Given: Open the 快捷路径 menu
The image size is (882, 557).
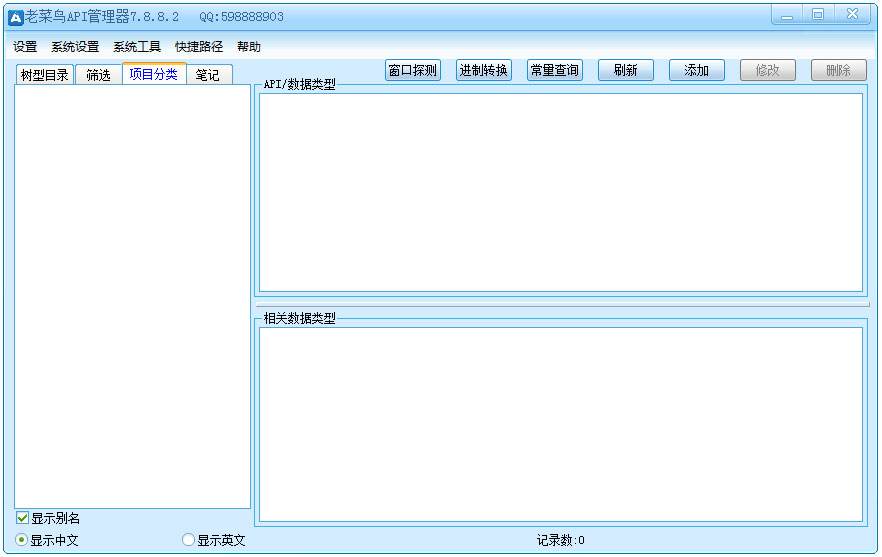Looking at the screenshot, I should pos(199,47).
